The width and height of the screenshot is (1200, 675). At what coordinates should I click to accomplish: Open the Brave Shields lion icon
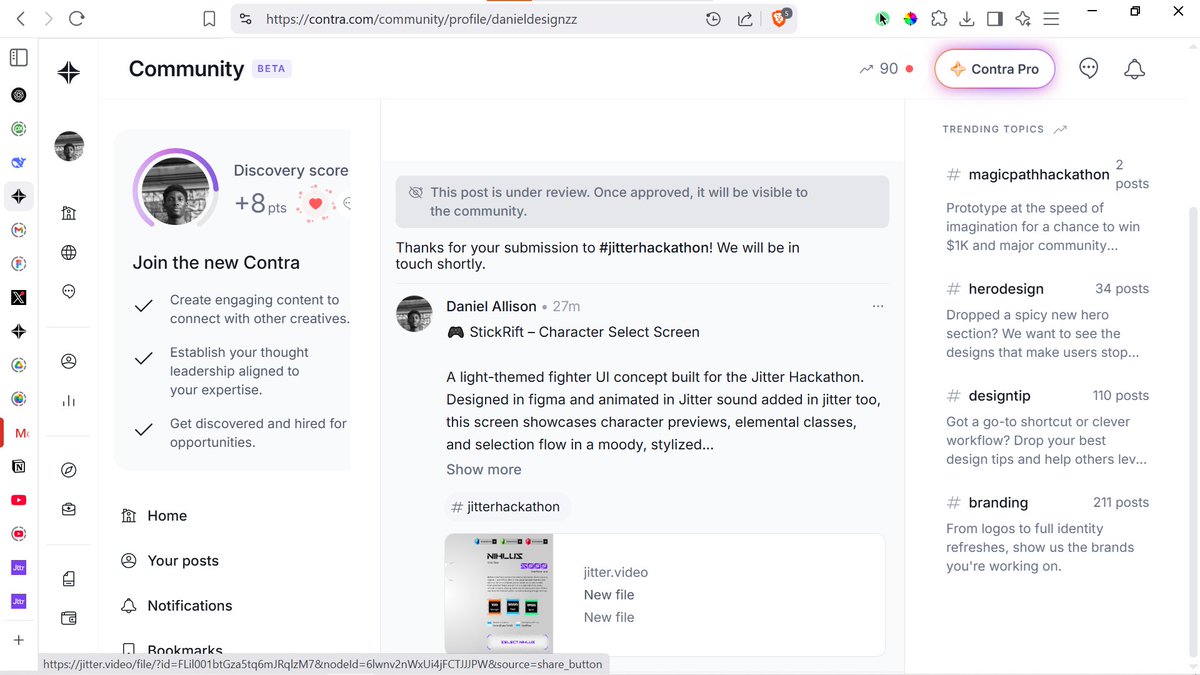[x=781, y=18]
